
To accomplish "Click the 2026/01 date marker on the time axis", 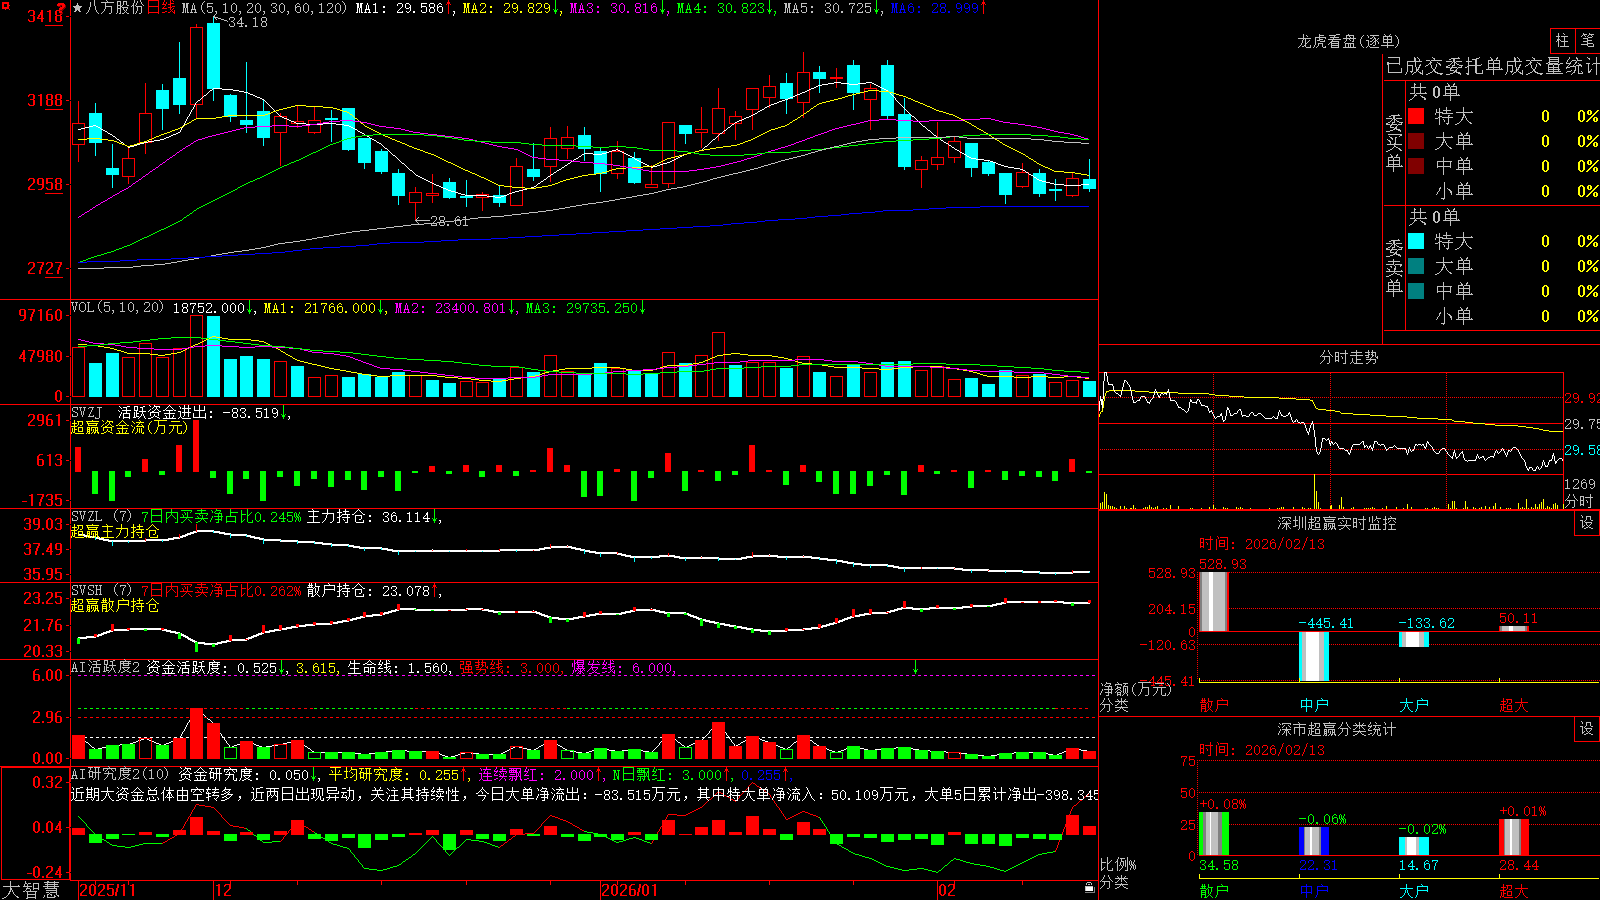I will click(630, 890).
